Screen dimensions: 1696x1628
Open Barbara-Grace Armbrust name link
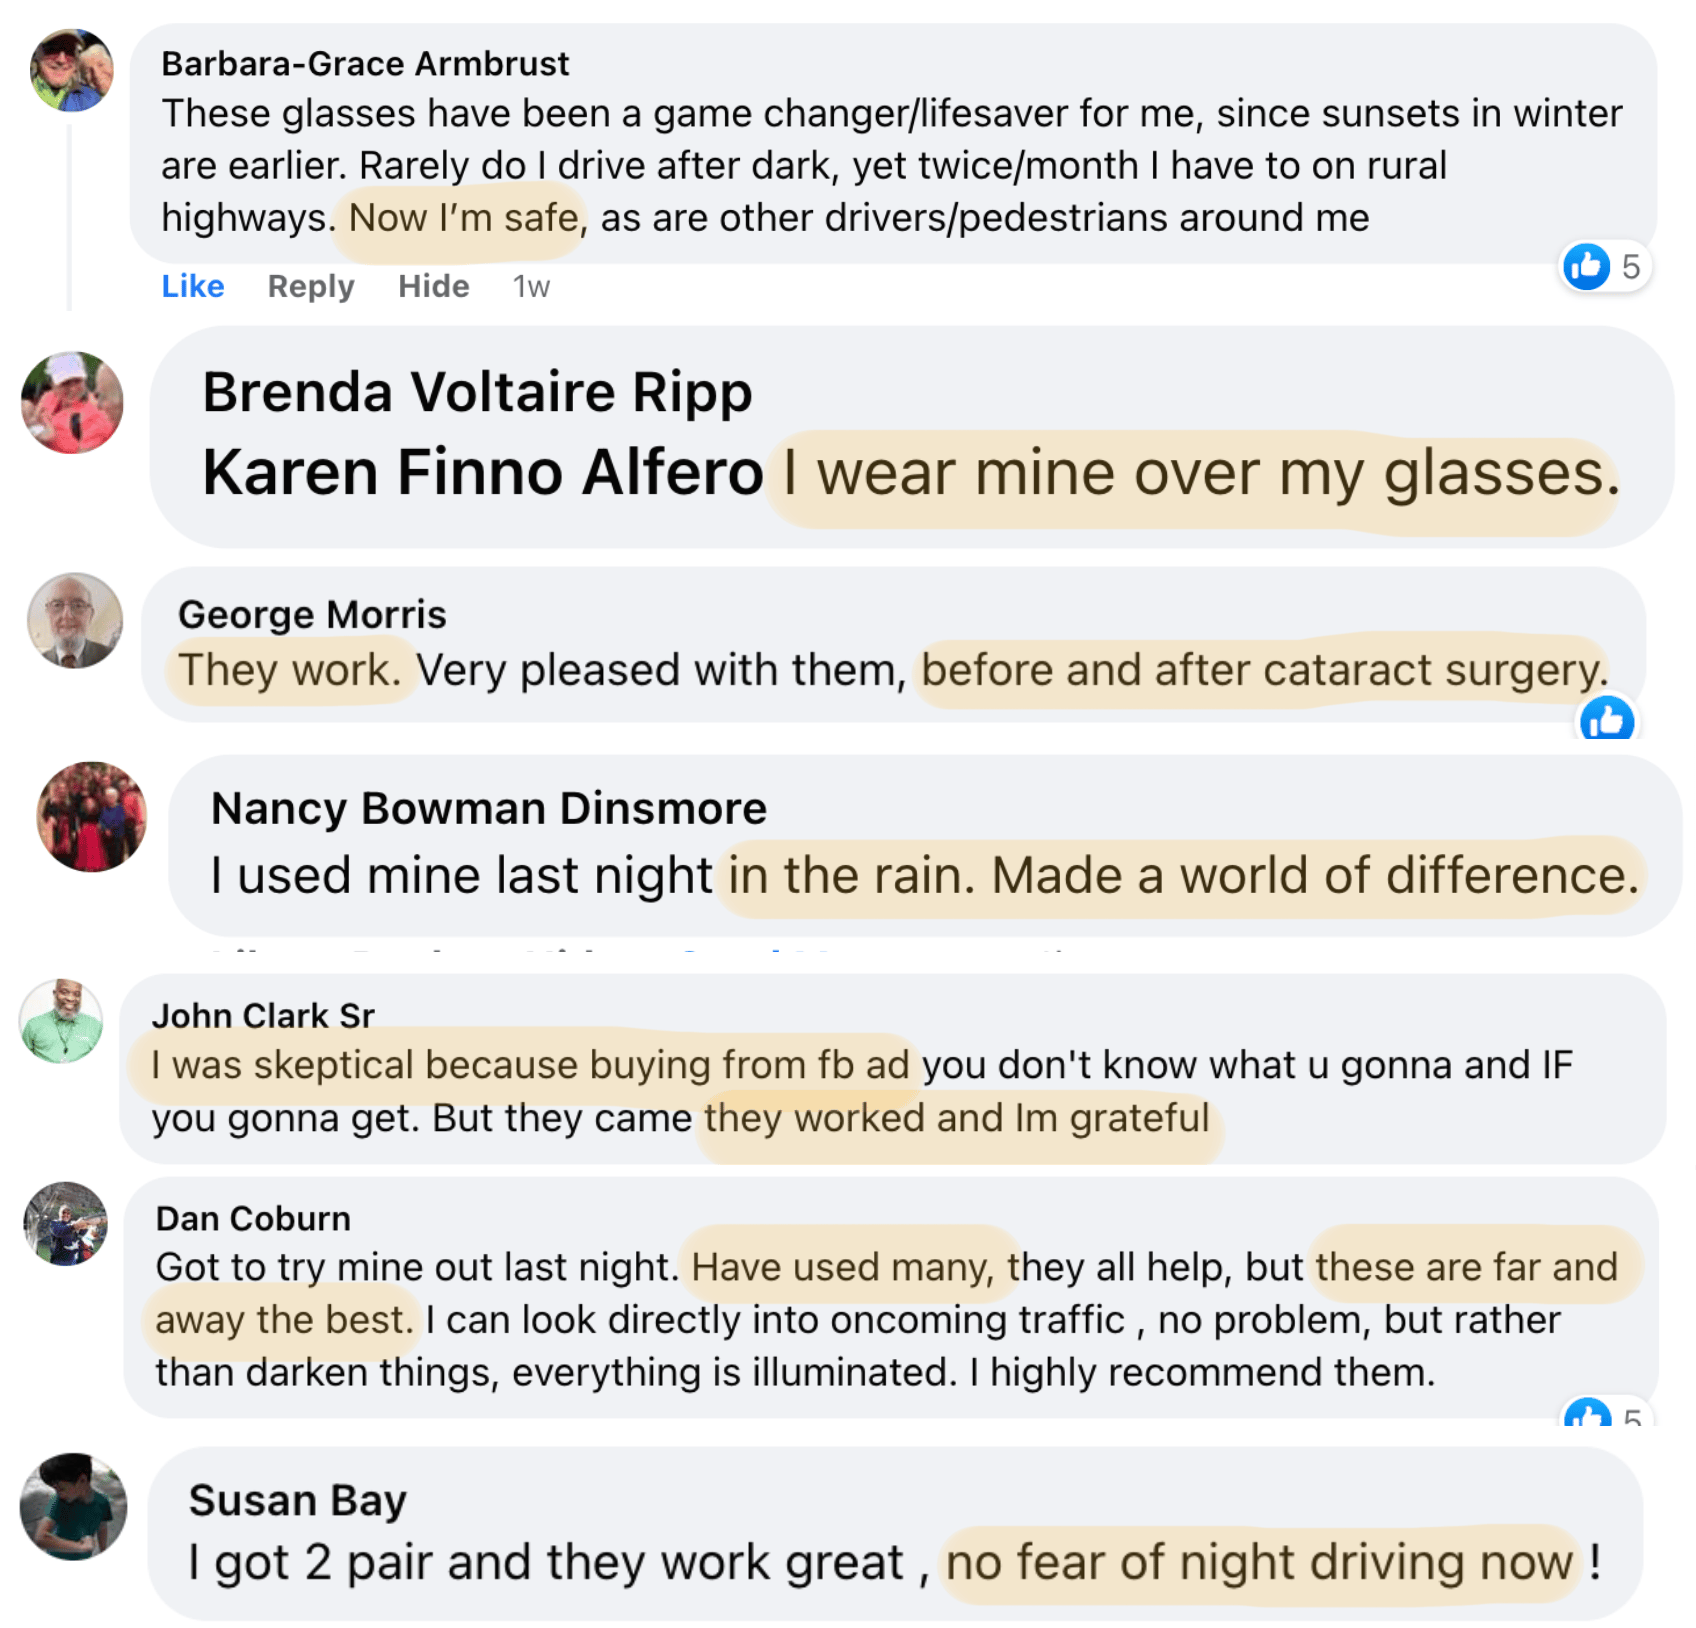coord(365,64)
